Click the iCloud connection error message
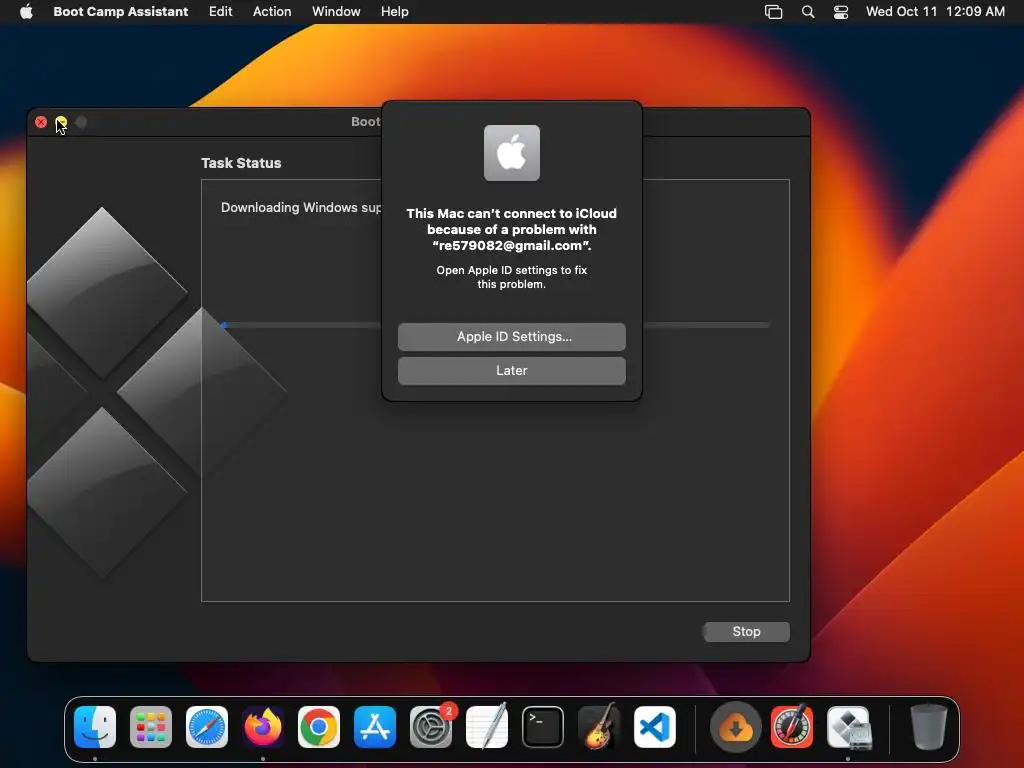This screenshot has height=768, width=1024. point(511,229)
